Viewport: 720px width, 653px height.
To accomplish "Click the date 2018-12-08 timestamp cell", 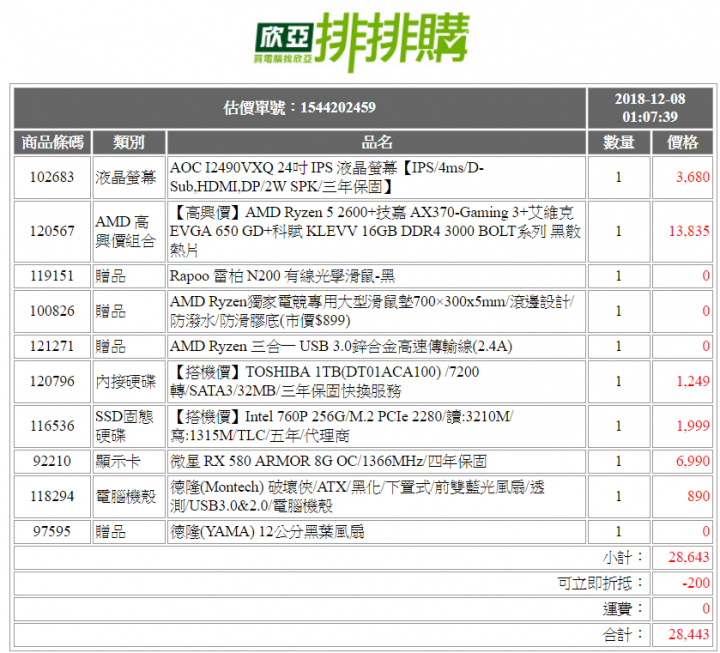I will pos(650,108).
